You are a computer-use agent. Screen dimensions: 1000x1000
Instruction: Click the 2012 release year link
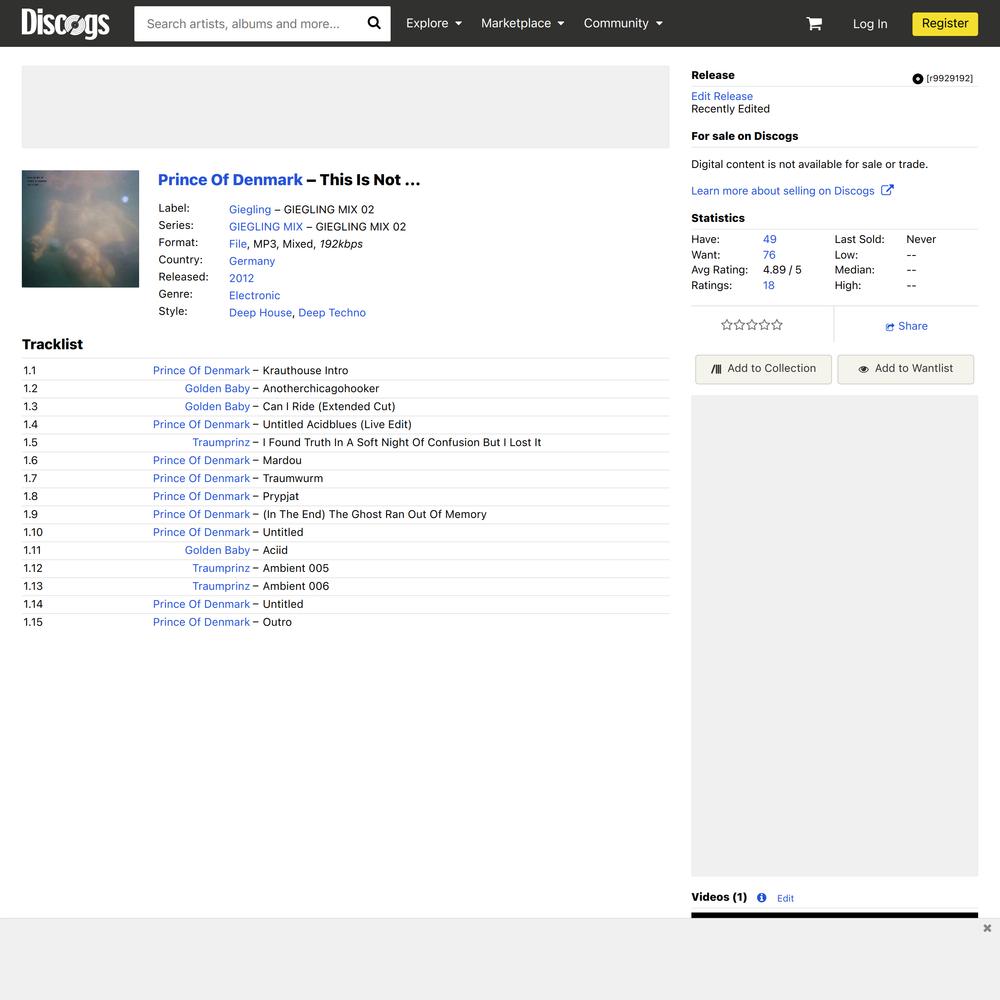click(241, 278)
